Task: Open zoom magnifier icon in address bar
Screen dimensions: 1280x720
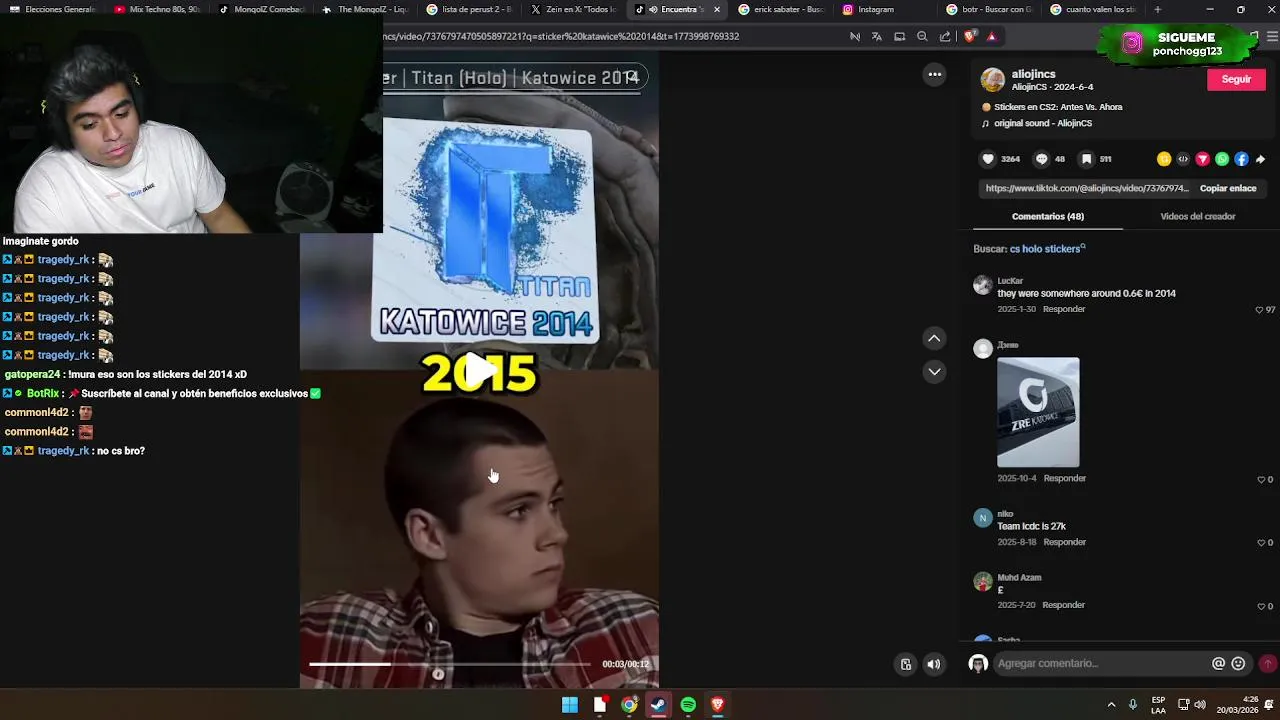Action: pos(922,36)
